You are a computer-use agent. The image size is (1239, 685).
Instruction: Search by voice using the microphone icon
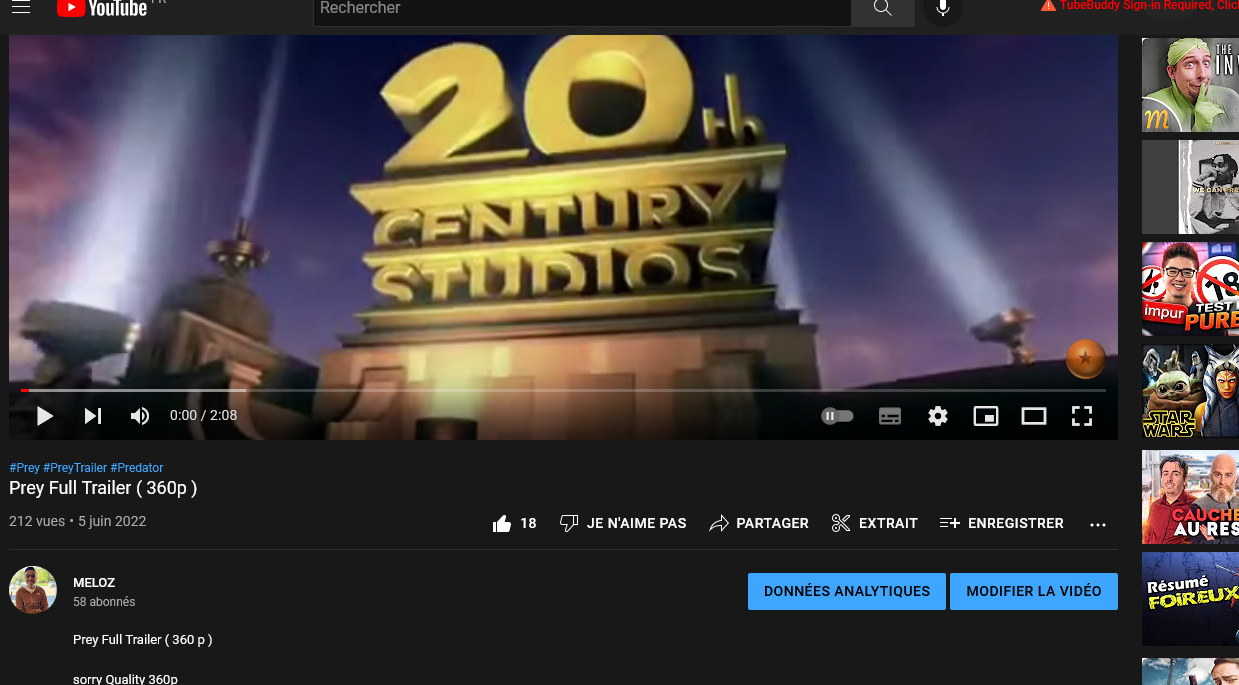(x=942, y=9)
